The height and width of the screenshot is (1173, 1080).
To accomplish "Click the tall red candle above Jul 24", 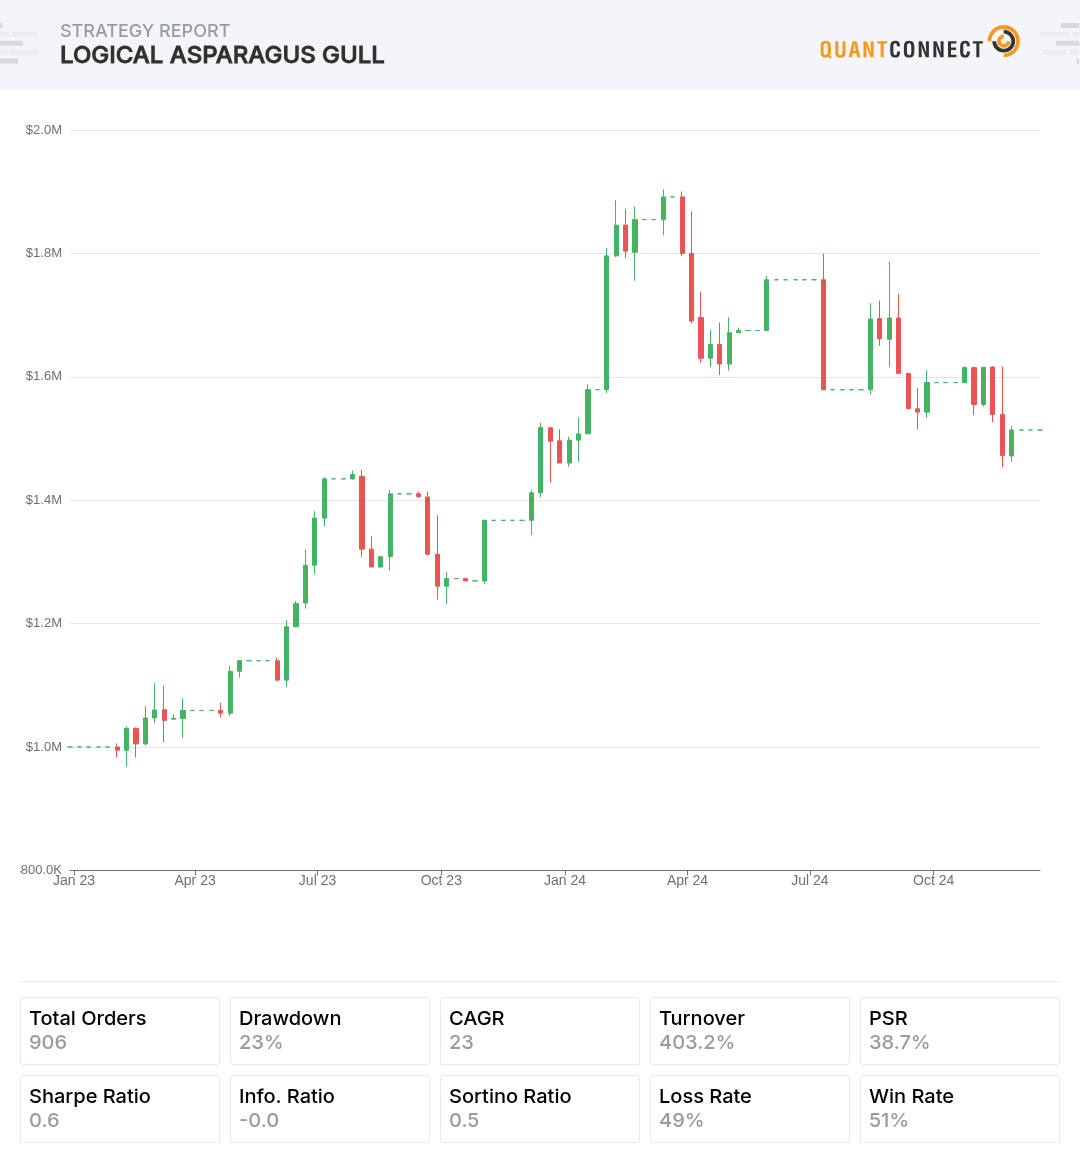I will (x=824, y=334).
